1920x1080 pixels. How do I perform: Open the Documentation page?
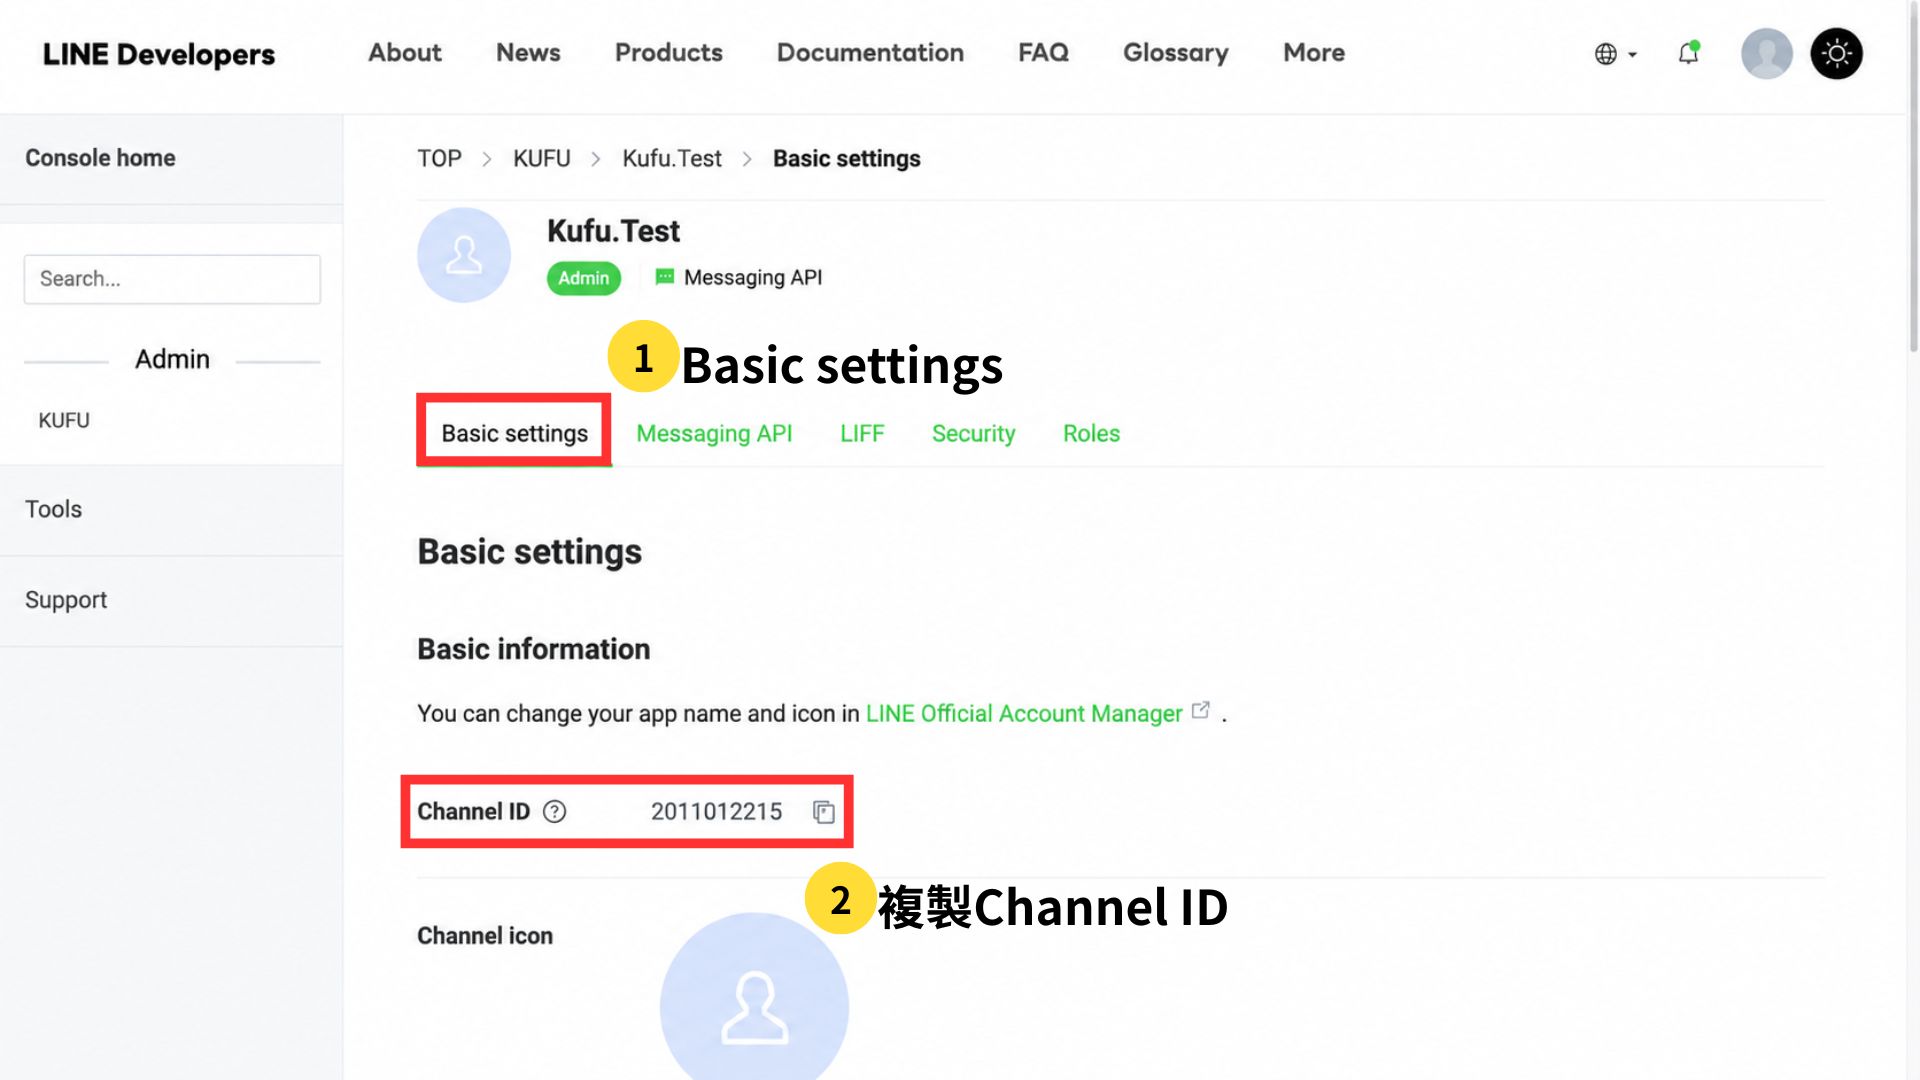(870, 53)
